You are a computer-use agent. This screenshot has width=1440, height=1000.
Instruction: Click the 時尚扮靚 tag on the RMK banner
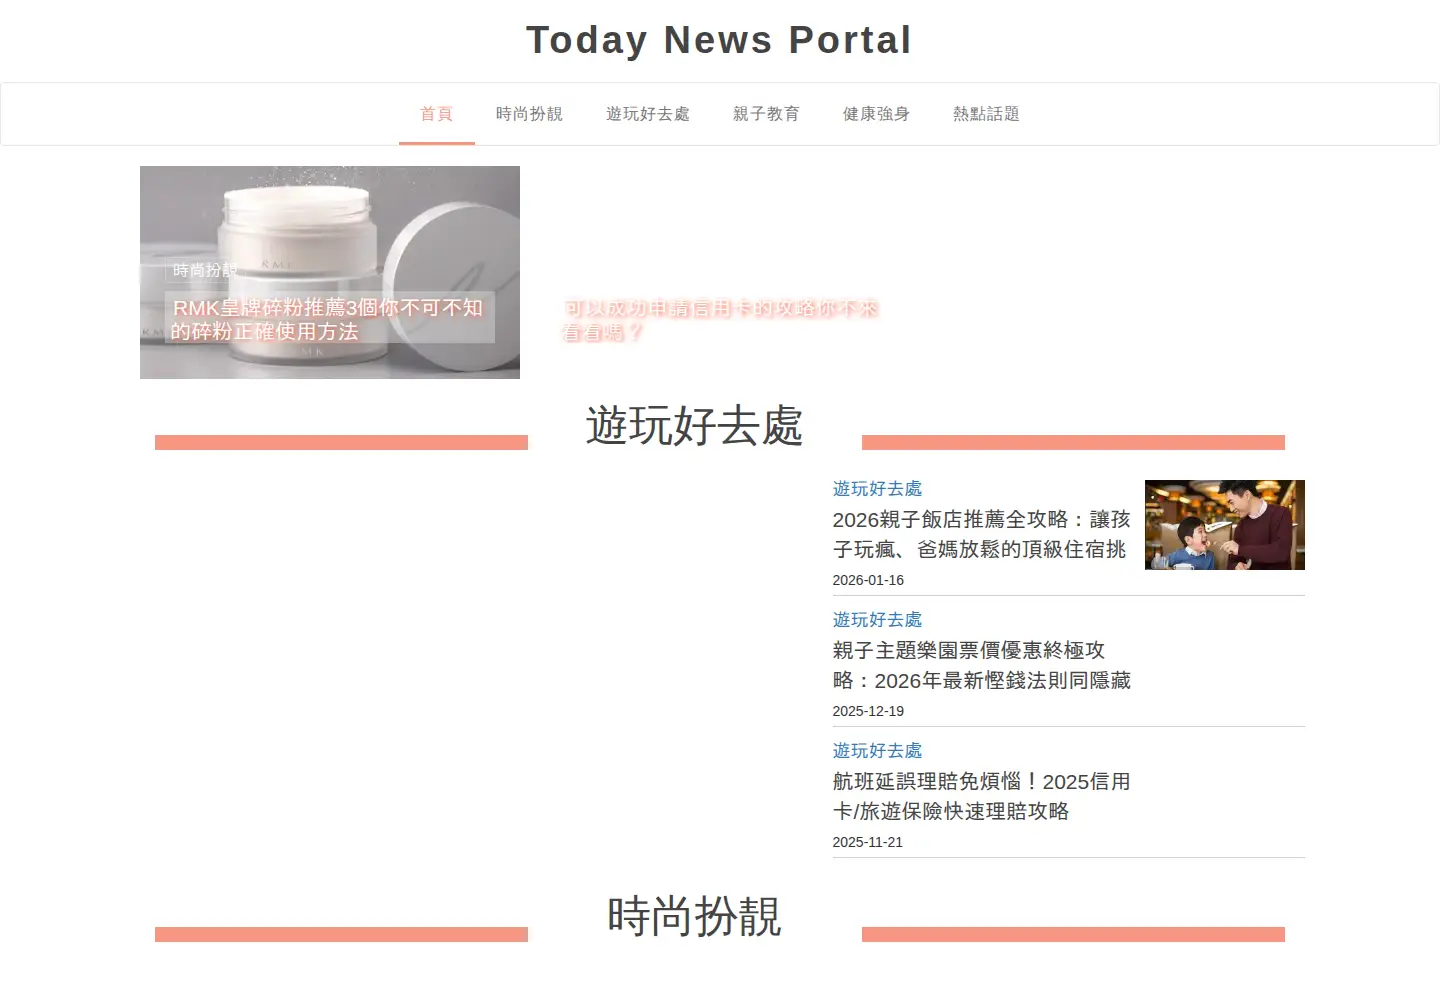[204, 270]
